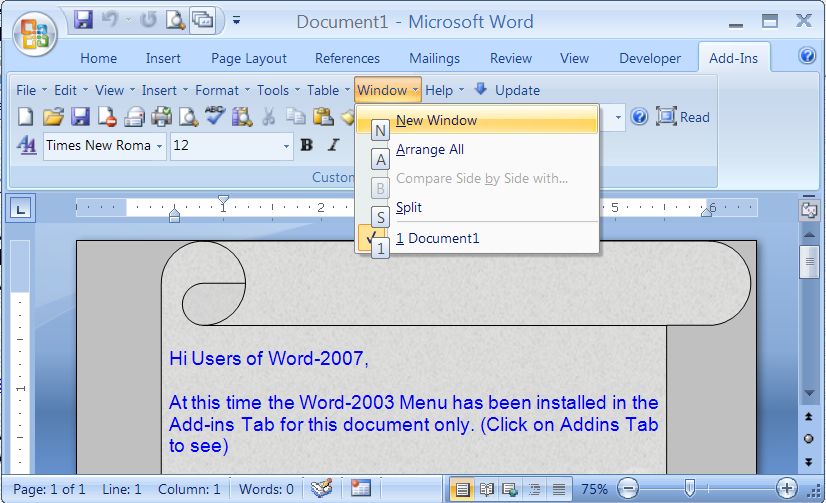Click Switch Windows icon in Quick Access Toolbar
This screenshot has height=503, width=826.
click(202, 21)
